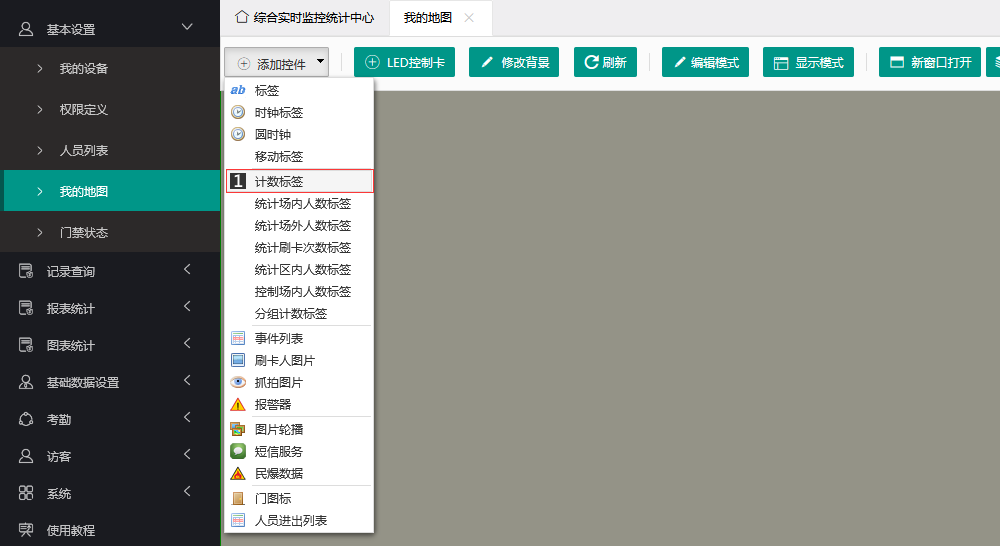Click the 报表统计 sidebar icon
Viewport: 1000px width, 546px height.
(26, 308)
